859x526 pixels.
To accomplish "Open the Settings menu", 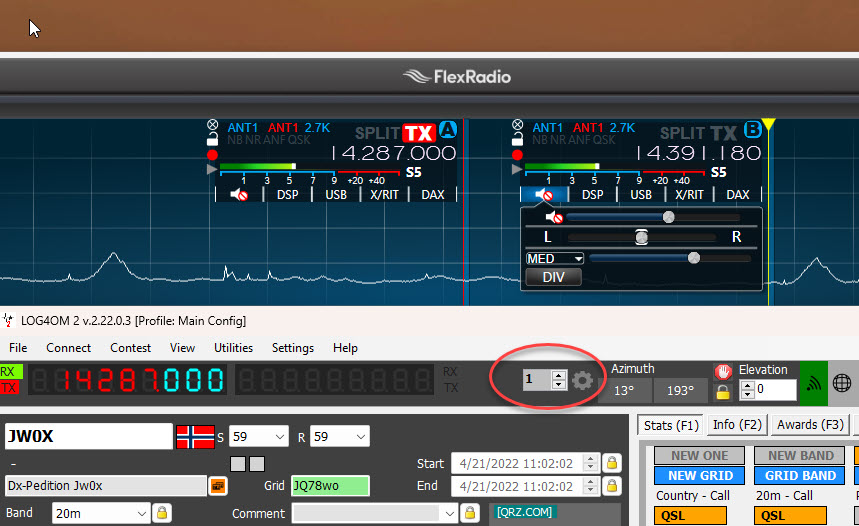I will tap(293, 348).
